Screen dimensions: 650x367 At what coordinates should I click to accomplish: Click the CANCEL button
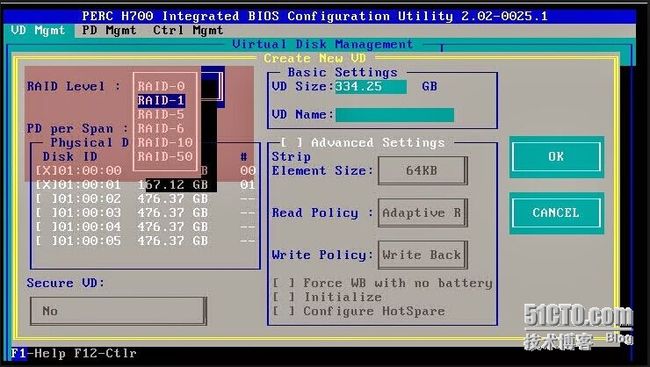coord(556,213)
